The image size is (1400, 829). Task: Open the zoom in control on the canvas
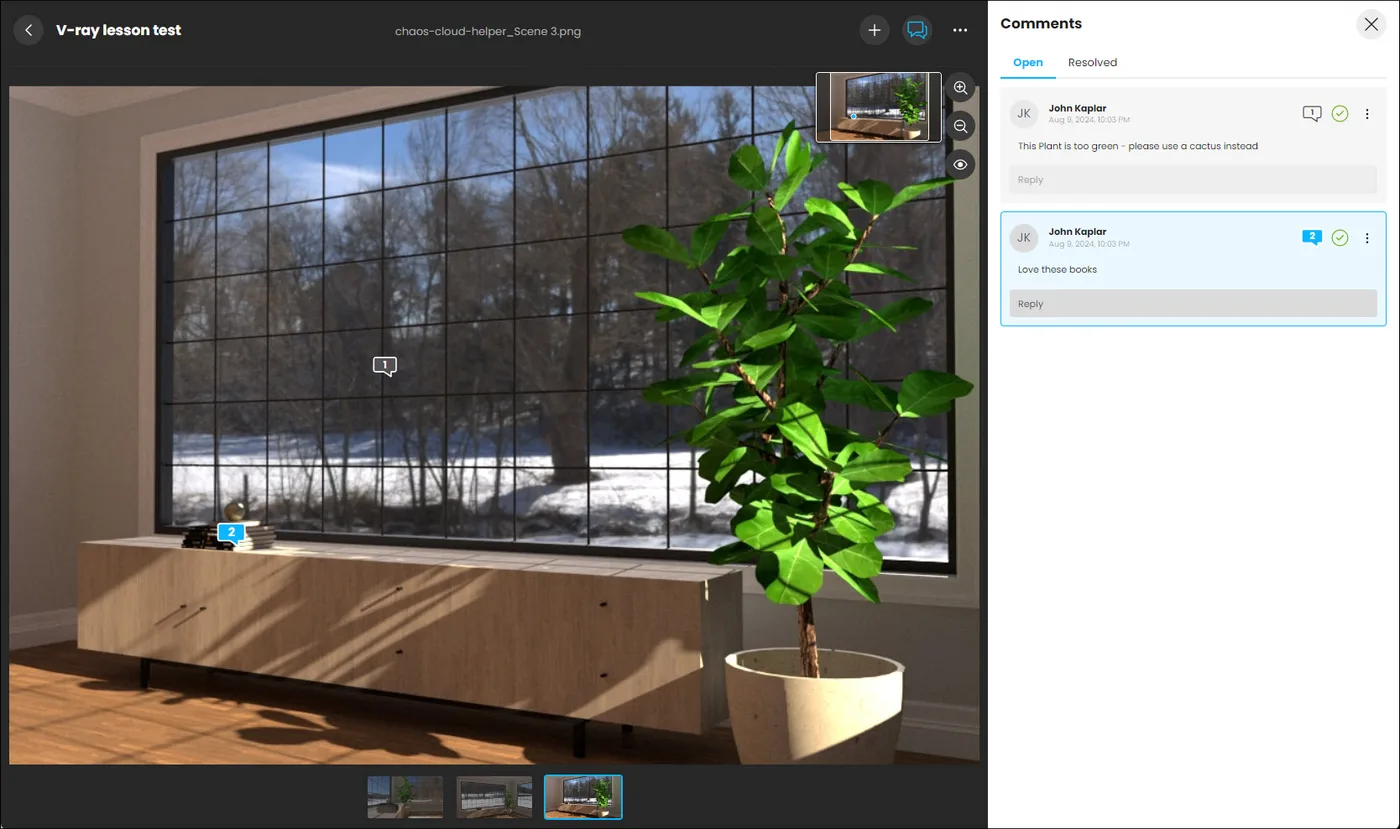coord(960,88)
